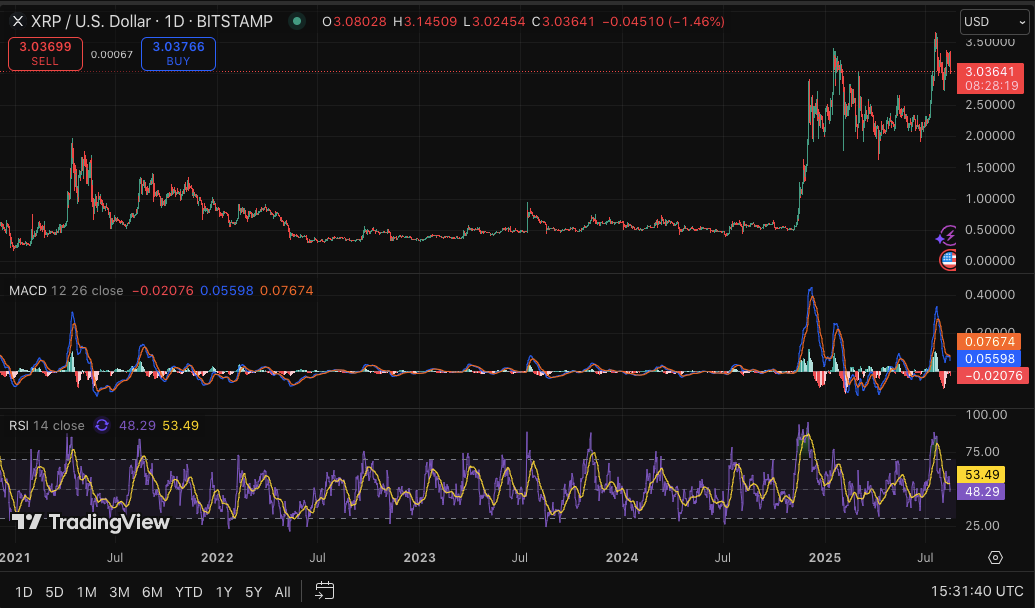Click the green market status dot
This screenshot has width=1035, height=608.
click(x=296, y=21)
